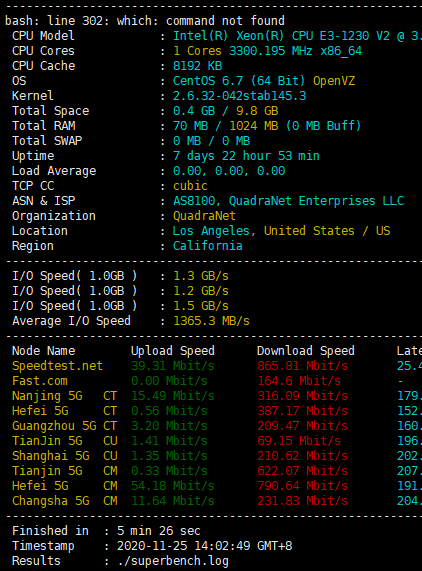422x571 pixels.
Task: Click the Upload Speed column header
Action: tap(173, 350)
